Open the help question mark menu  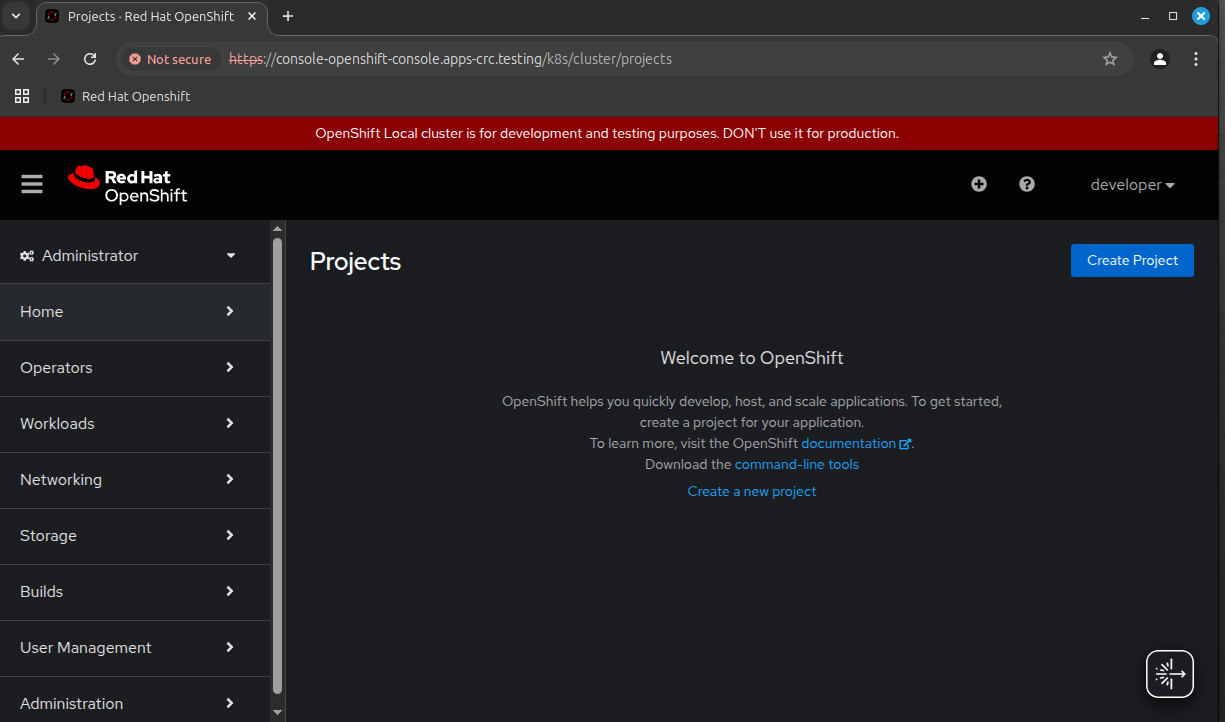pos(1027,184)
